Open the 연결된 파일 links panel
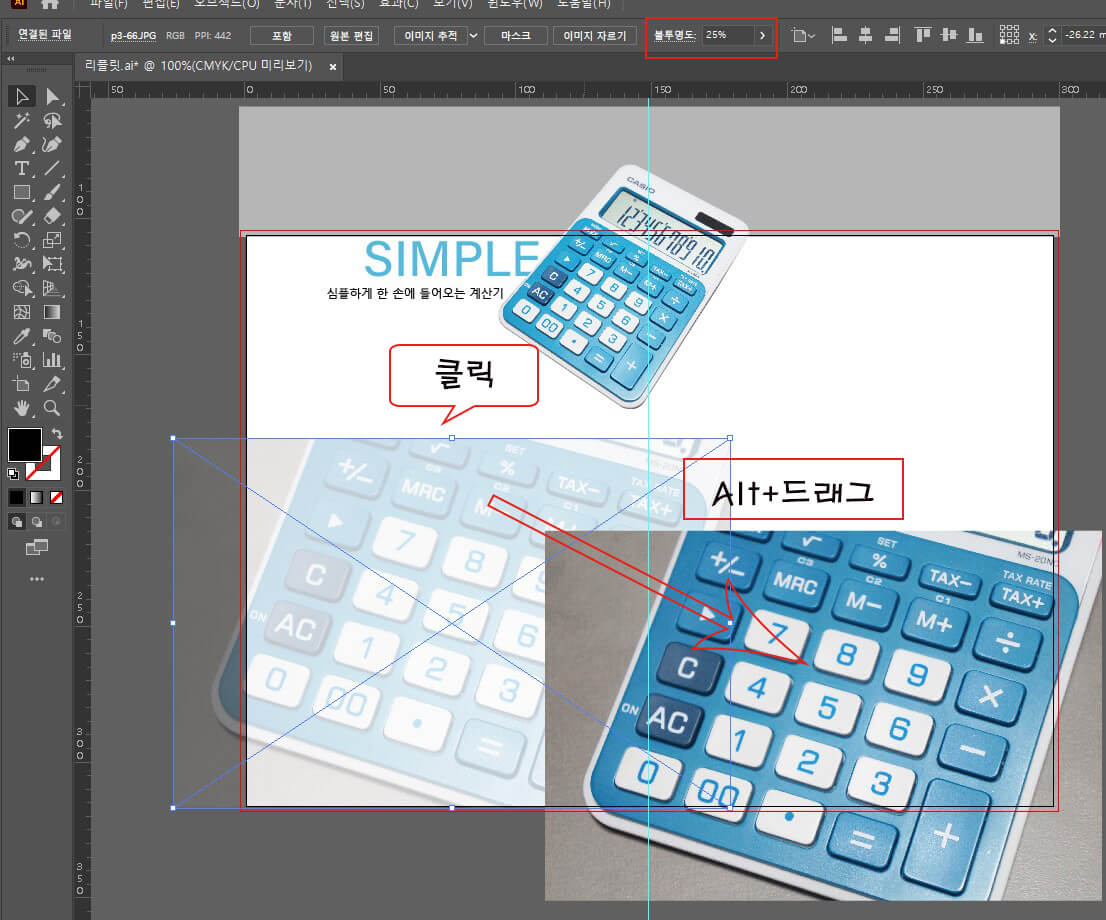The width and height of the screenshot is (1106, 920). tap(44, 35)
